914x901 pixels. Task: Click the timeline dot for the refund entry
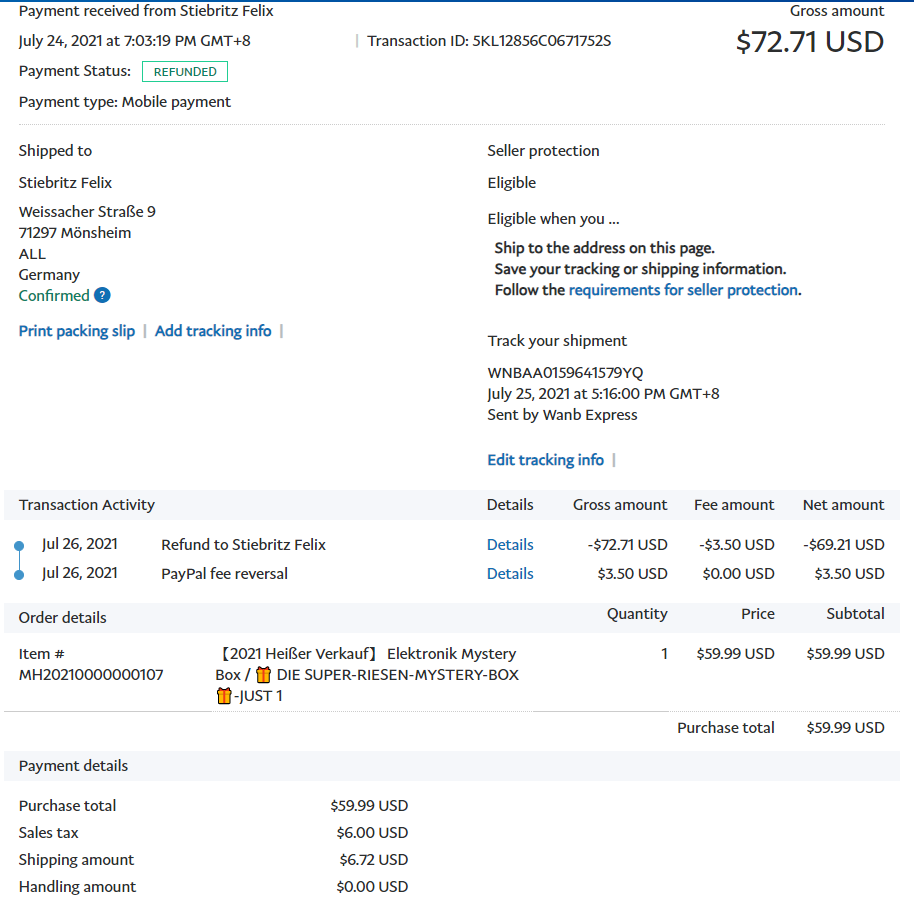tap(19, 546)
